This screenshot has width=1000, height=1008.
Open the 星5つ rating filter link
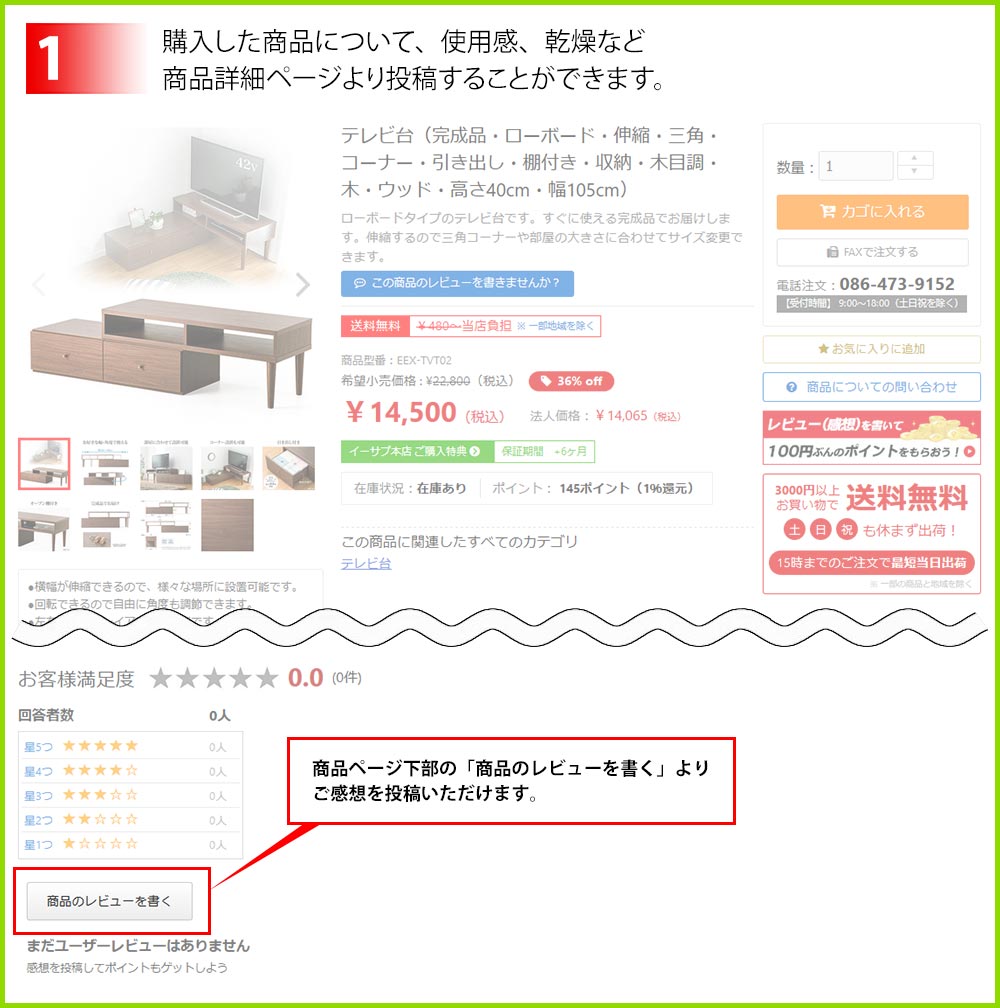coord(39,747)
